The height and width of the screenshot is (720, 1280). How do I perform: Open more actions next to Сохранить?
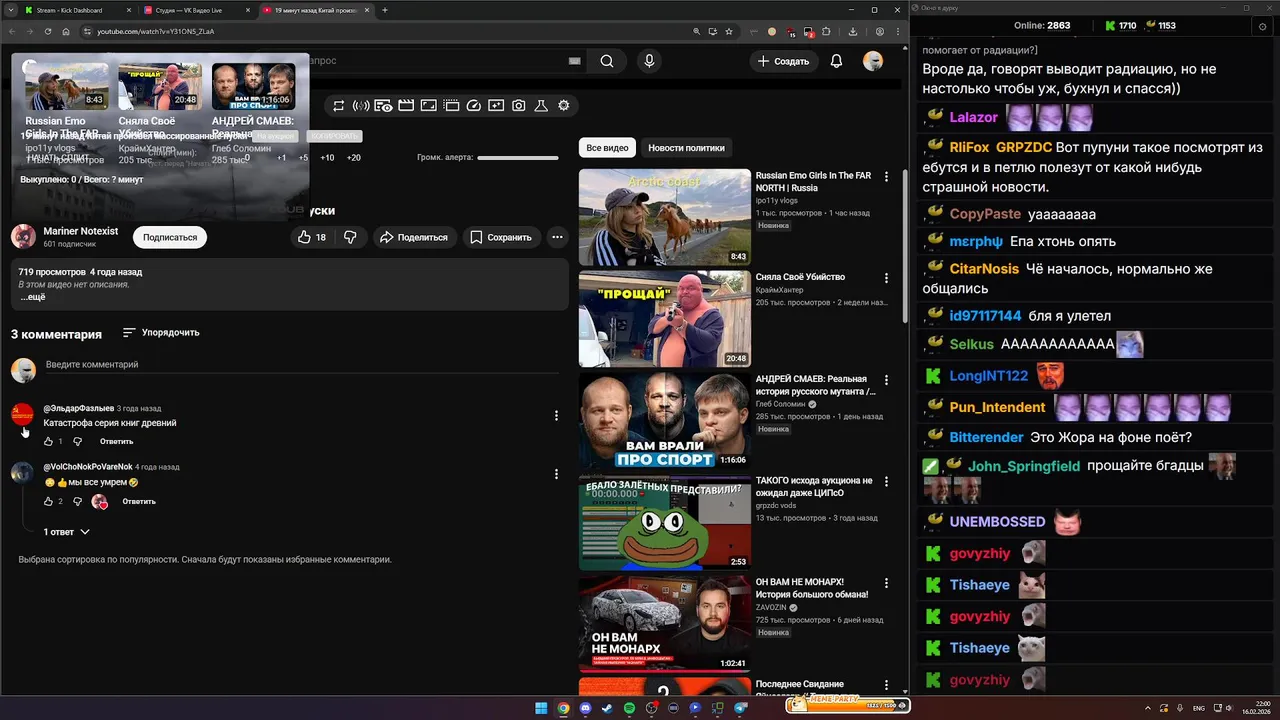click(x=557, y=237)
